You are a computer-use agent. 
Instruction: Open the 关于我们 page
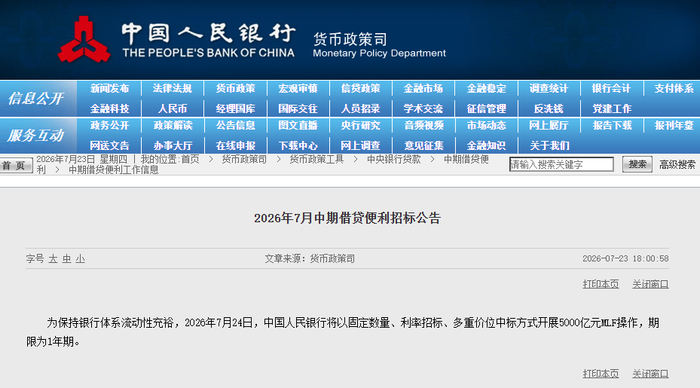tap(549, 146)
